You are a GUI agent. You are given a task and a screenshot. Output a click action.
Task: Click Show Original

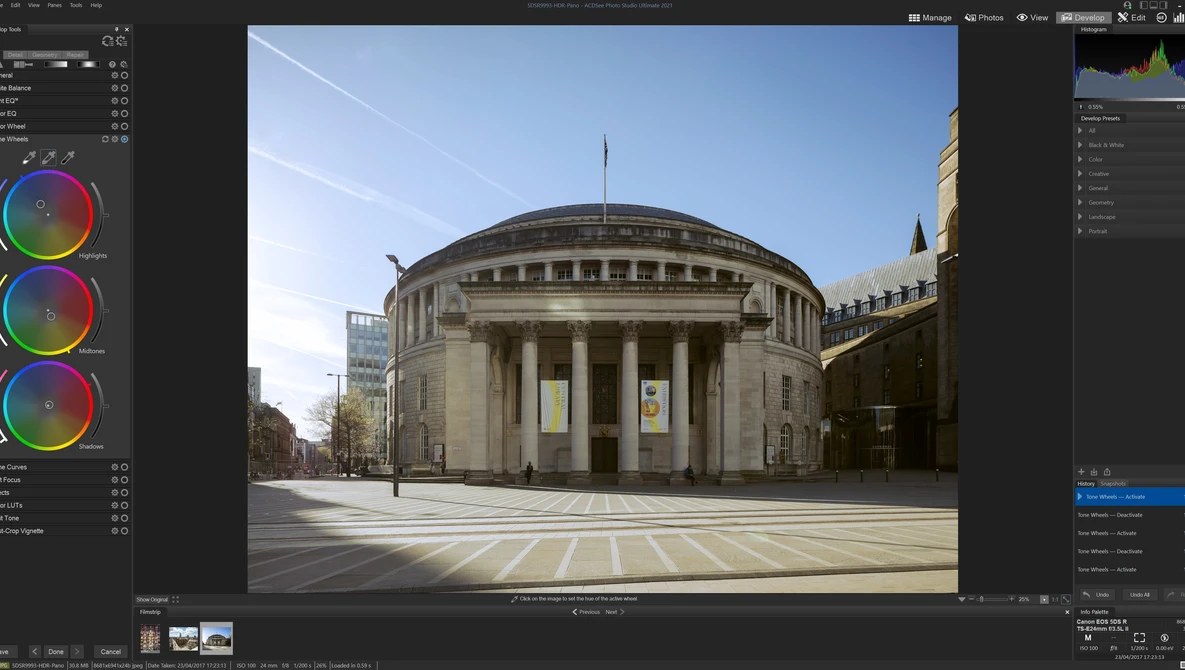pyautogui.click(x=152, y=599)
